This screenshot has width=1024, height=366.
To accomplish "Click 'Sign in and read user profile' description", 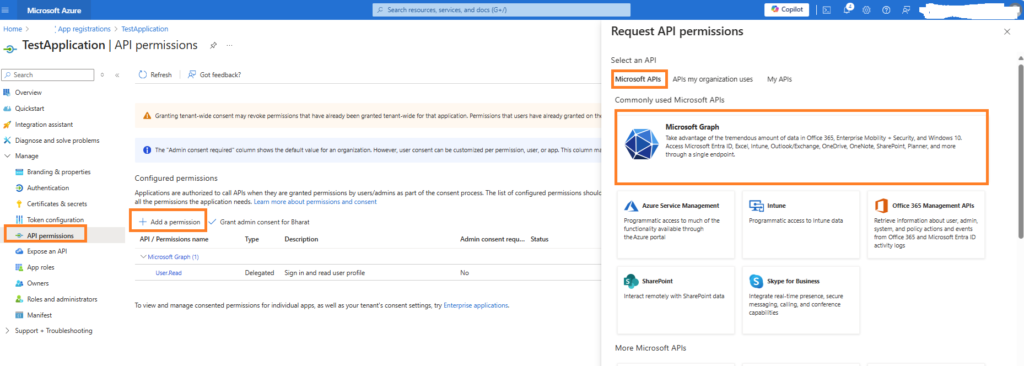I will pos(325,273).
